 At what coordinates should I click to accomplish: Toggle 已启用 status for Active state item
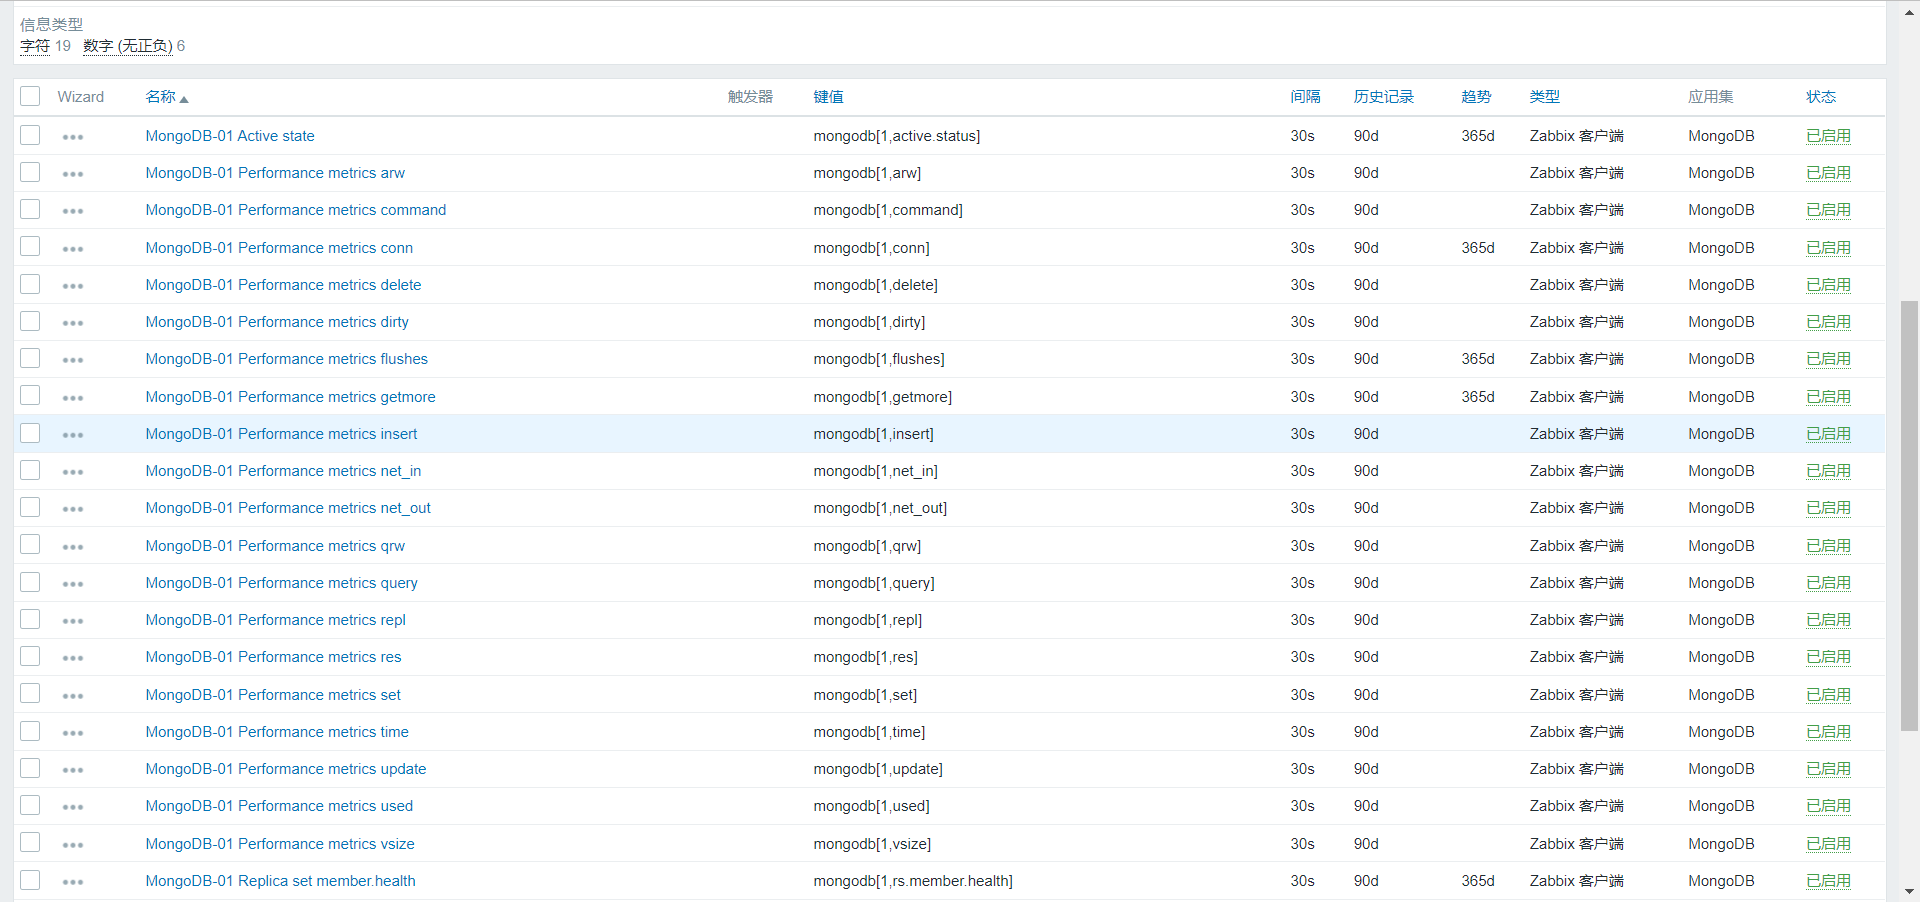[x=1828, y=136]
